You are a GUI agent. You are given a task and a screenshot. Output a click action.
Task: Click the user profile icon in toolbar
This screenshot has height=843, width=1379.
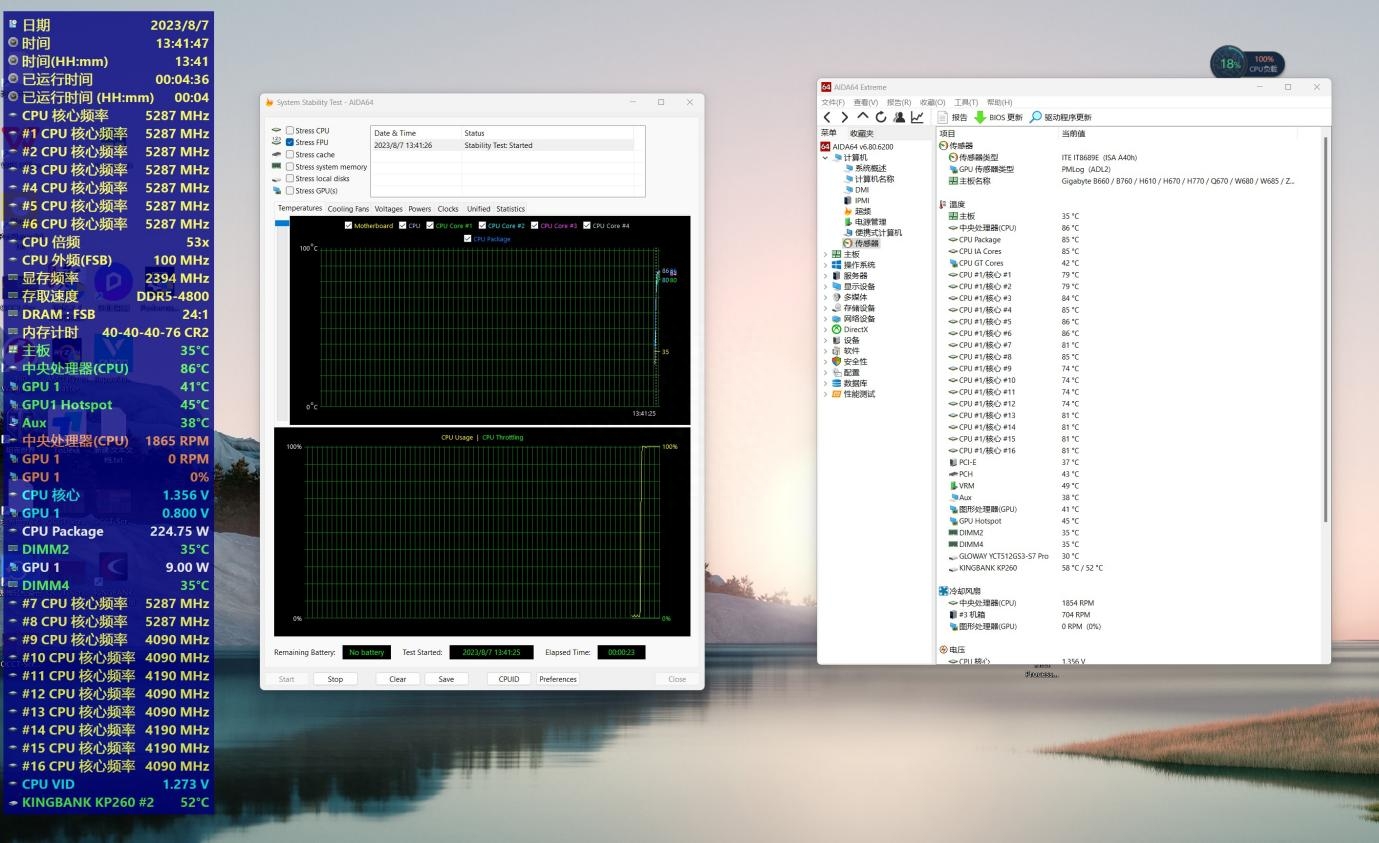(899, 117)
